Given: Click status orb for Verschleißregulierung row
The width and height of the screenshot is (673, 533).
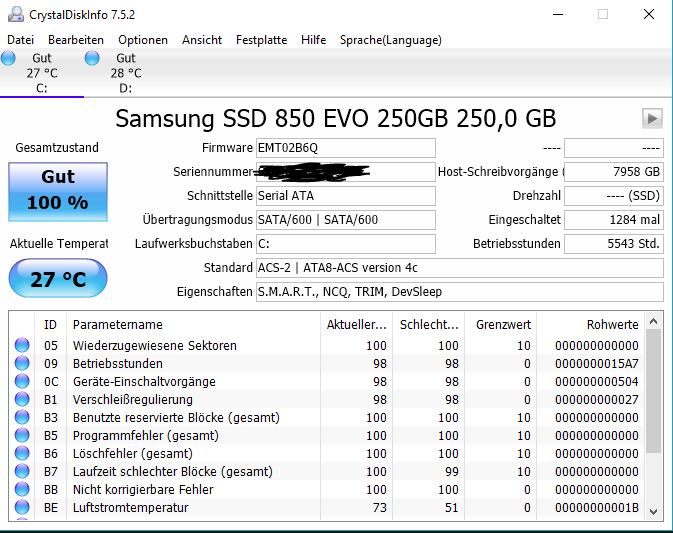Looking at the screenshot, I should coord(22,399).
